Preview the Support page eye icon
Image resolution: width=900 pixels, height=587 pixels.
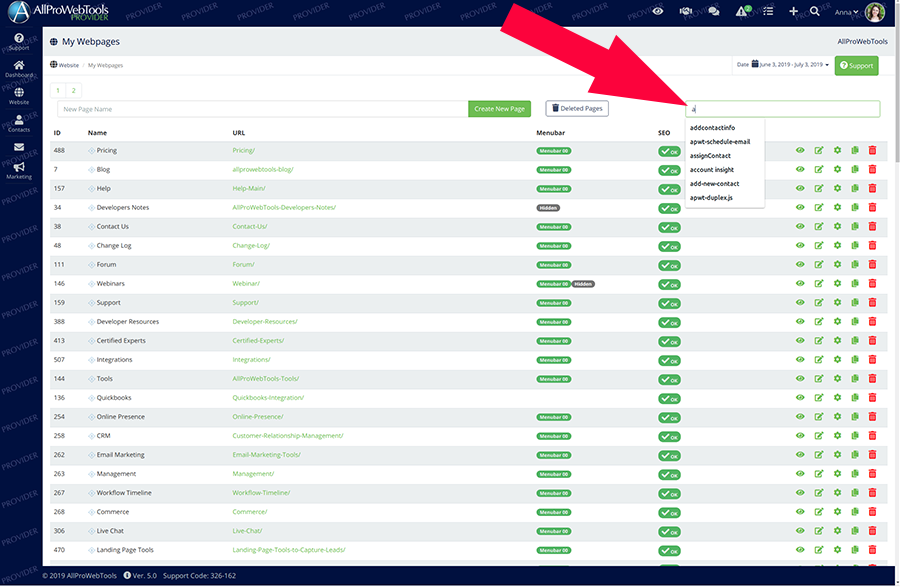(800, 302)
